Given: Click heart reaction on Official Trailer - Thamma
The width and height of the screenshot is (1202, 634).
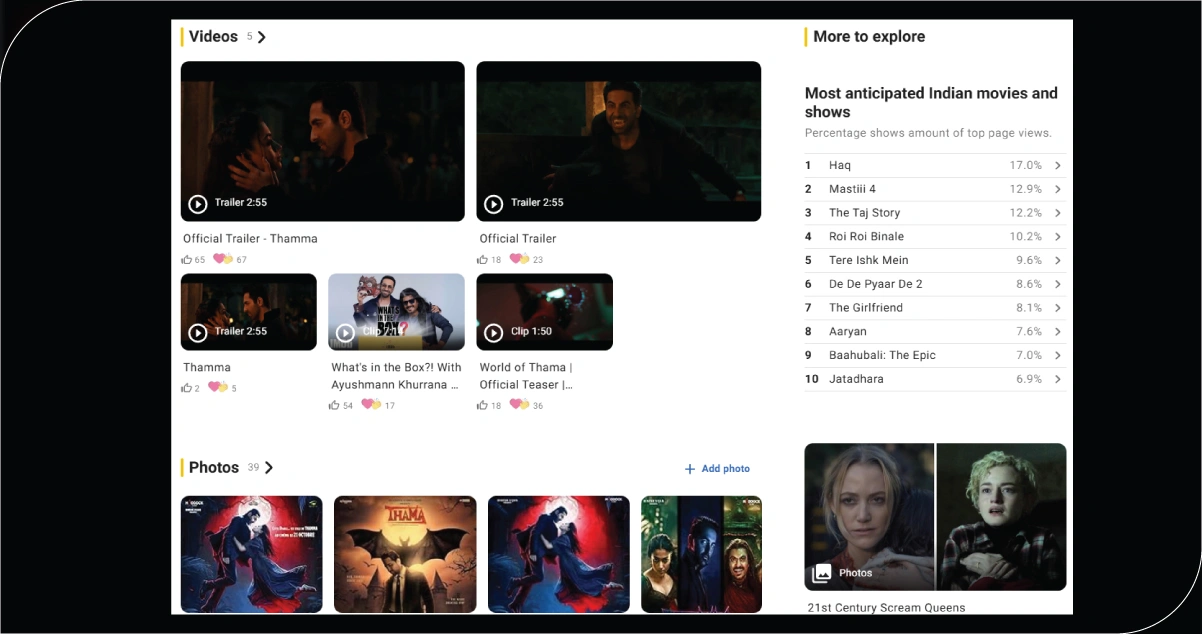Looking at the screenshot, I should (221, 260).
